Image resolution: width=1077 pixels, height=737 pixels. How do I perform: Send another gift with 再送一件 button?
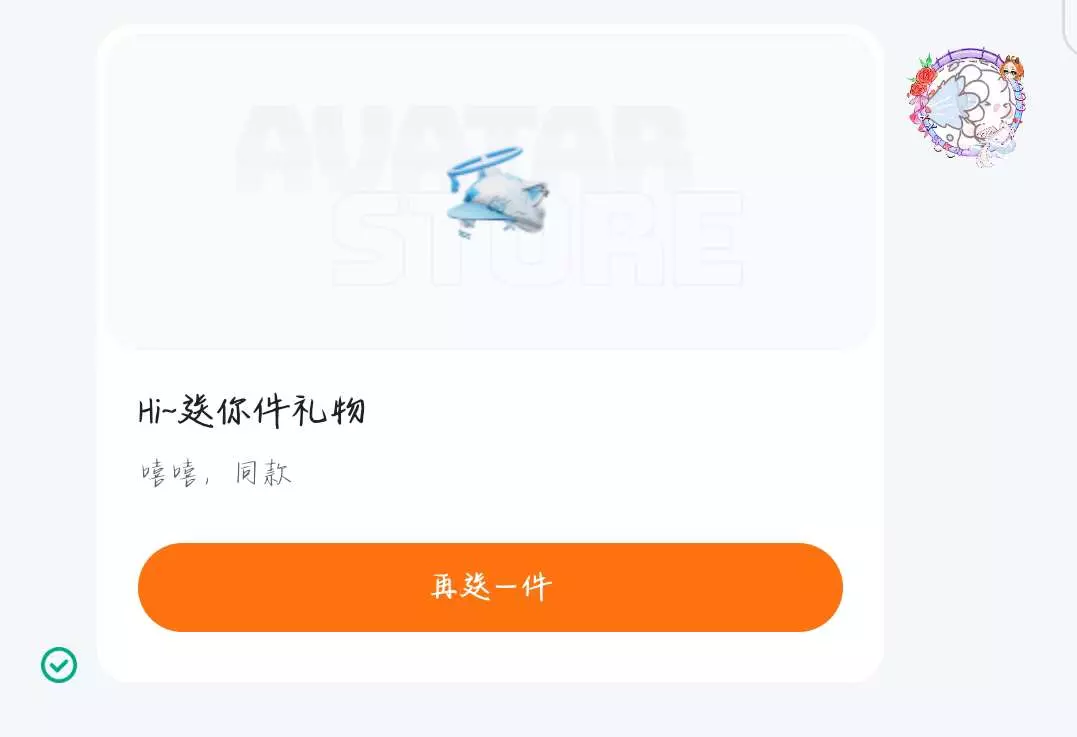[x=490, y=587]
